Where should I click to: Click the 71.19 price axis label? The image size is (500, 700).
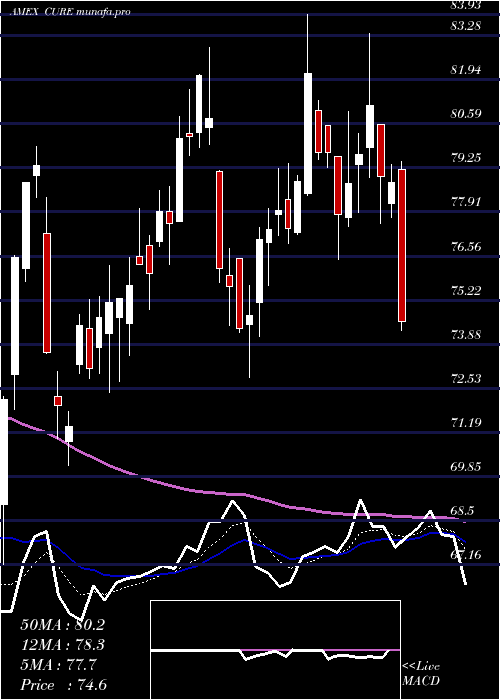click(466, 422)
